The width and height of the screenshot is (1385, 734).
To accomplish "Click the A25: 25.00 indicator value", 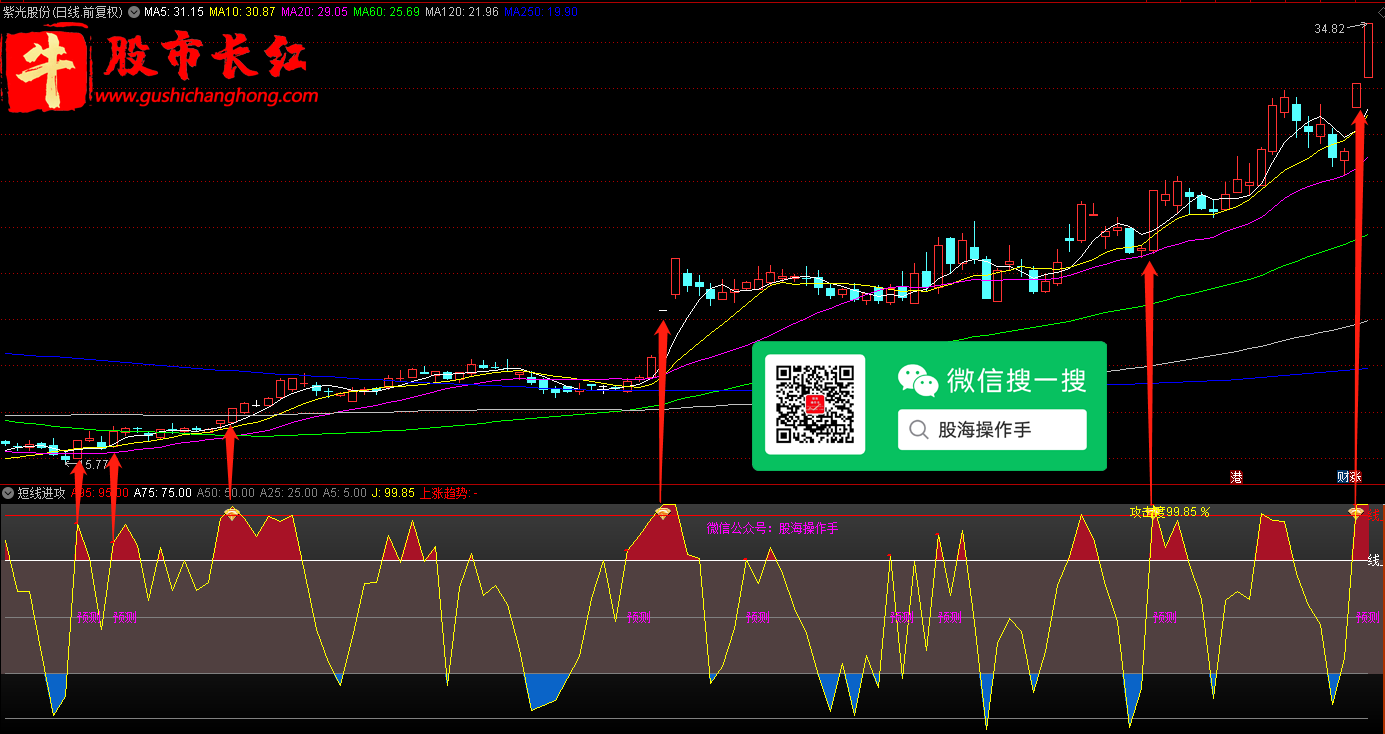I will pos(288,493).
